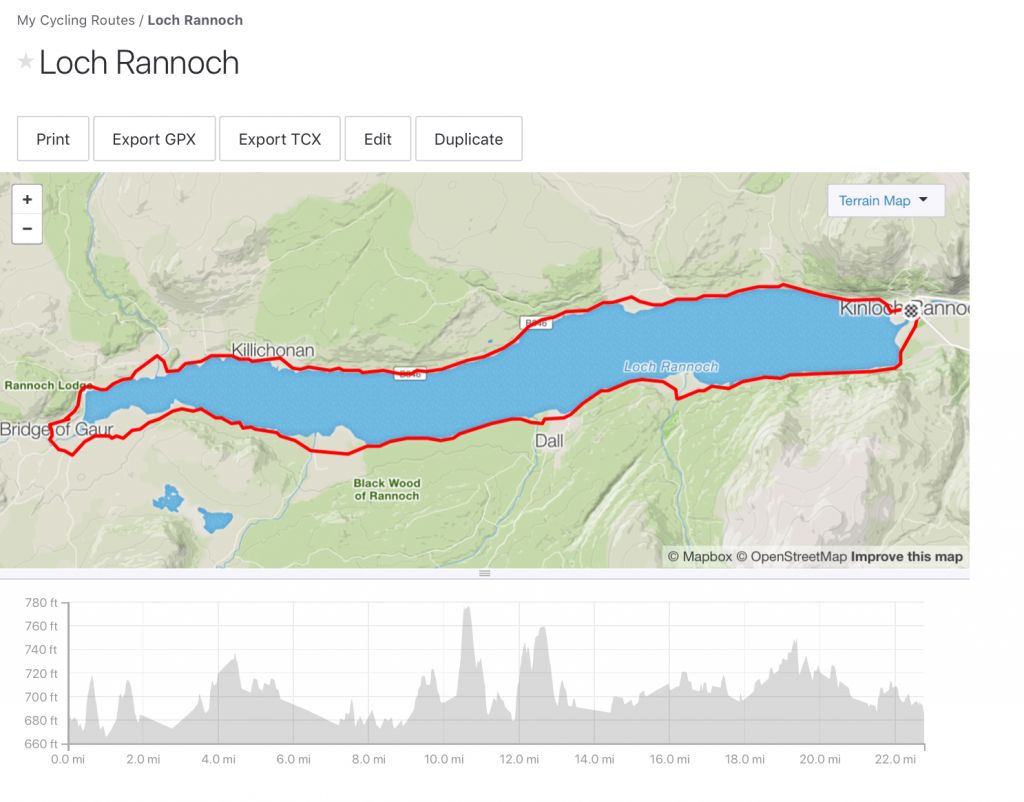The width and height of the screenshot is (1024, 802).
Task: Edit the Loch Rannoch route
Action: coord(378,138)
